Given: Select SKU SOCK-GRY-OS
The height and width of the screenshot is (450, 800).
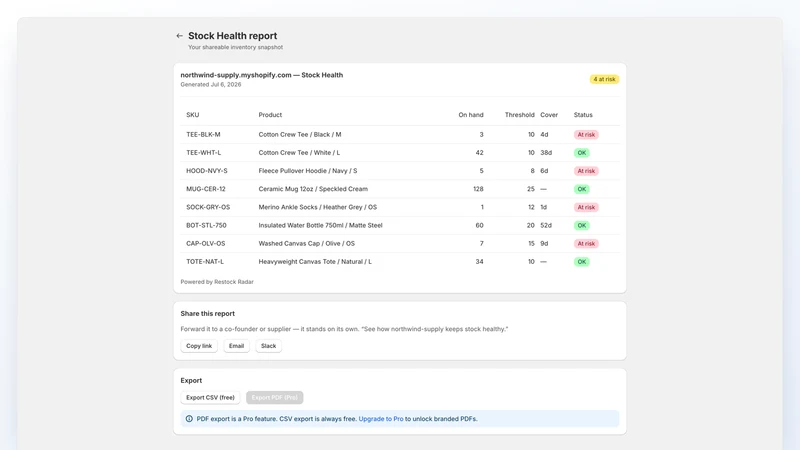Looking at the screenshot, I should (208, 207).
